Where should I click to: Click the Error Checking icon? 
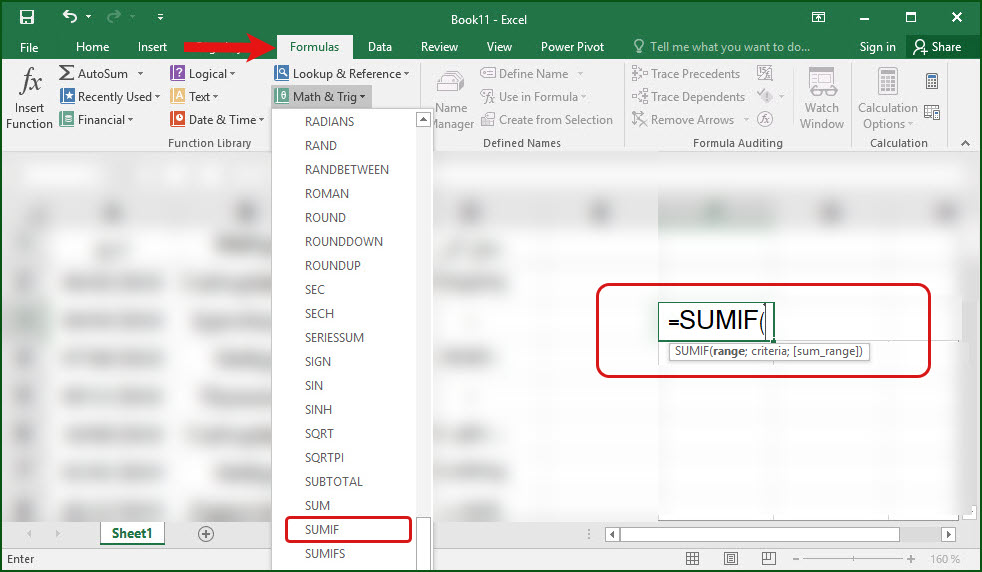point(765,96)
